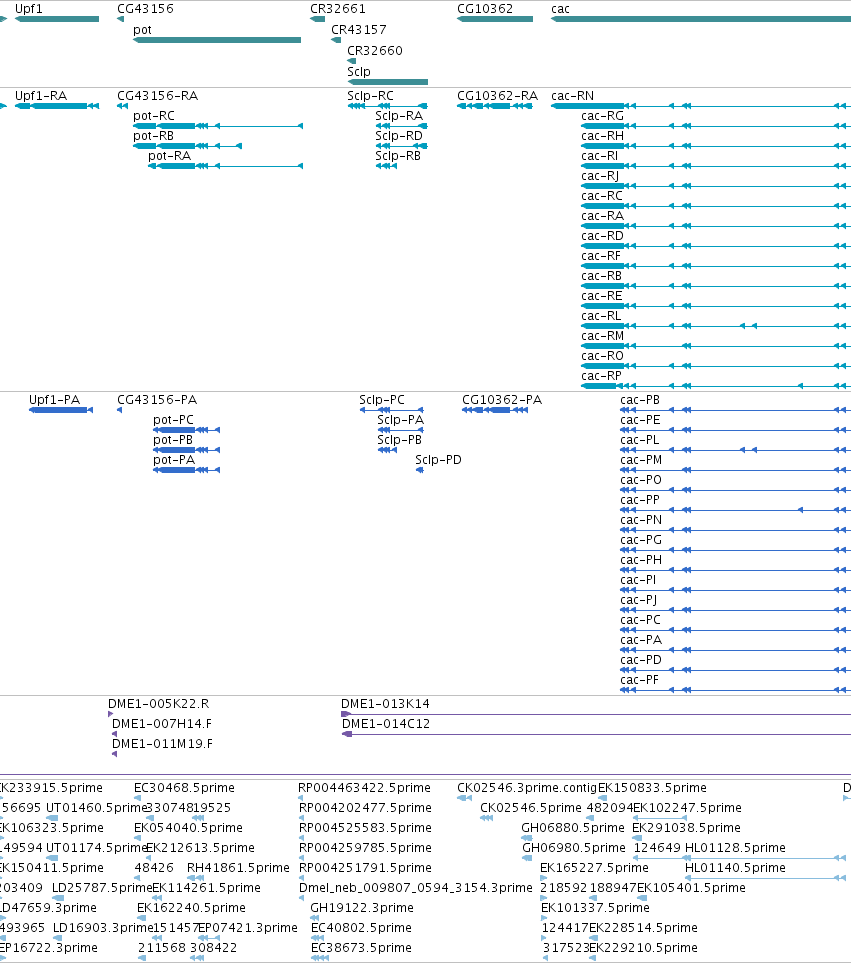This screenshot has width=851, height=963.
Task: Select the Sclp-RB transcript label
Action: pos(398,155)
